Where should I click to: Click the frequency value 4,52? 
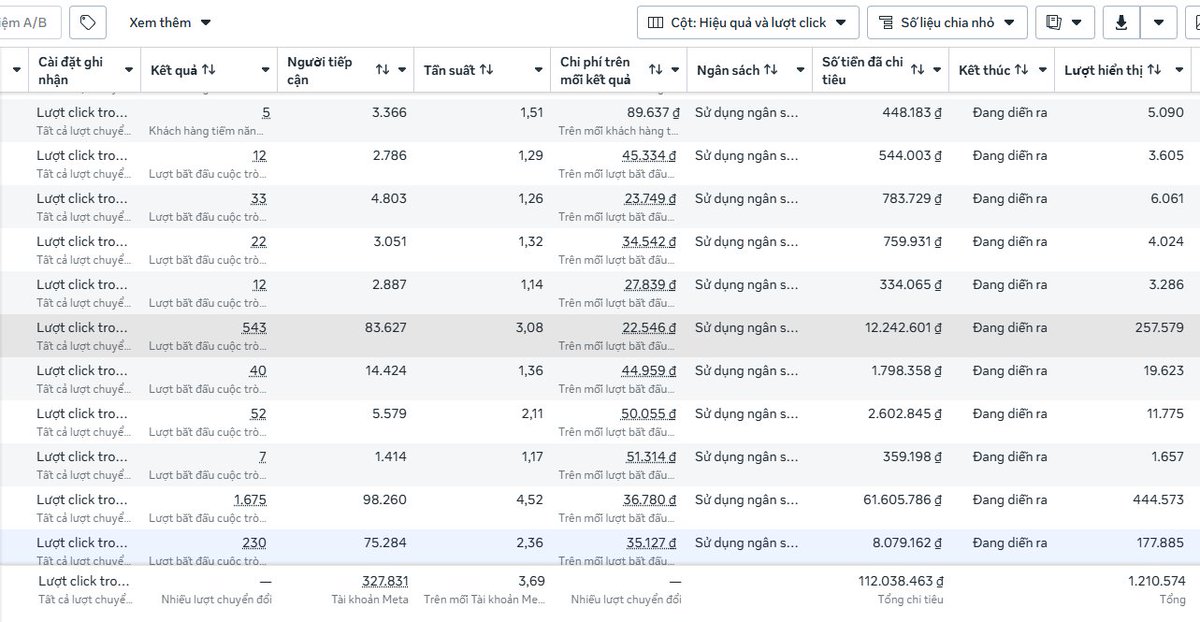[532, 500]
